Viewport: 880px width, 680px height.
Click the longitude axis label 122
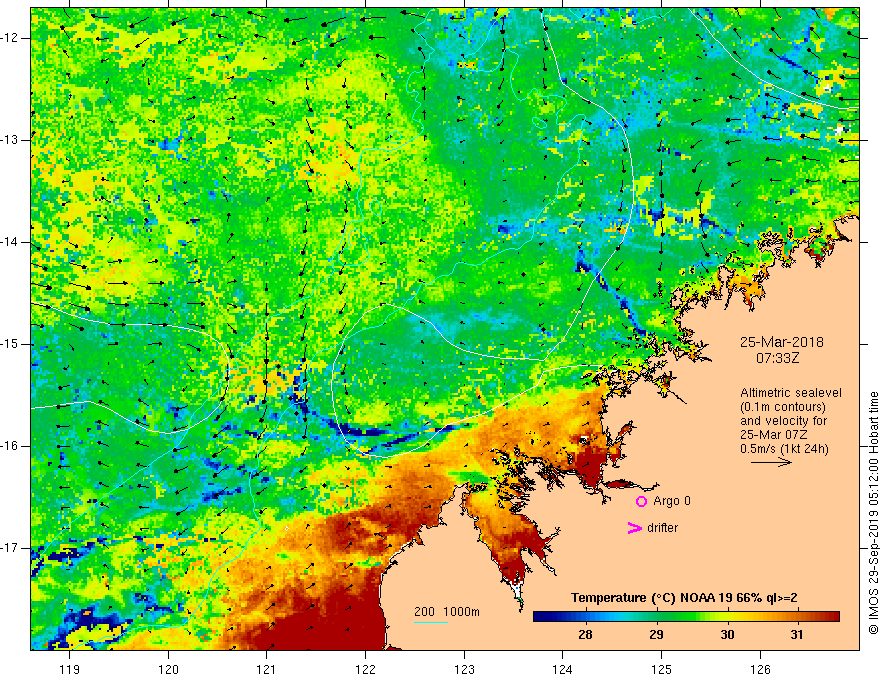[365, 669]
